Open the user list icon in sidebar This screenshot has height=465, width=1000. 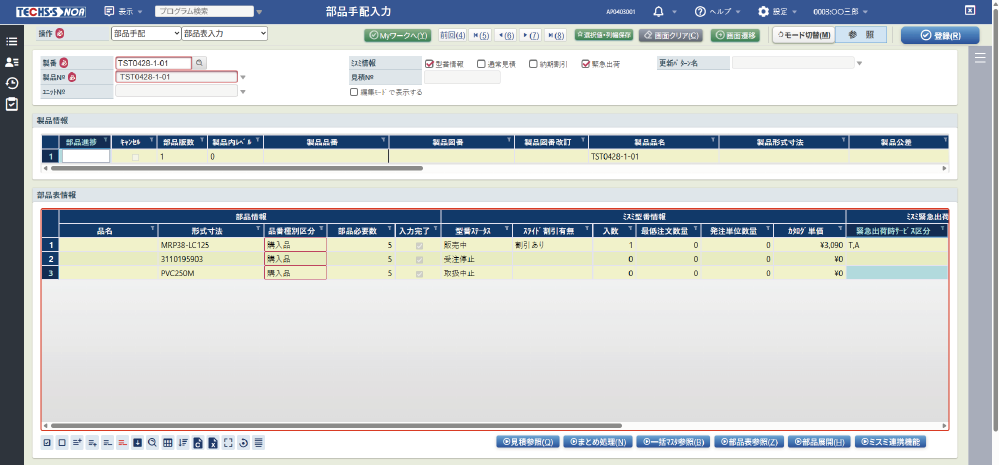[11, 62]
